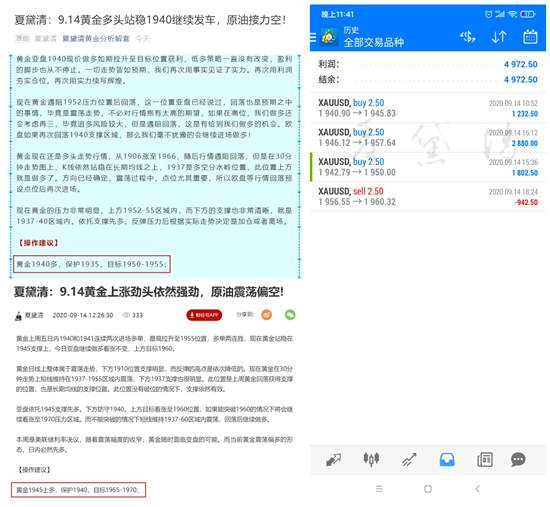This screenshot has height=507, width=550.
Task: Open article title 9.14黄金多头站稳1940继续发车
Action: (x=150, y=20)
